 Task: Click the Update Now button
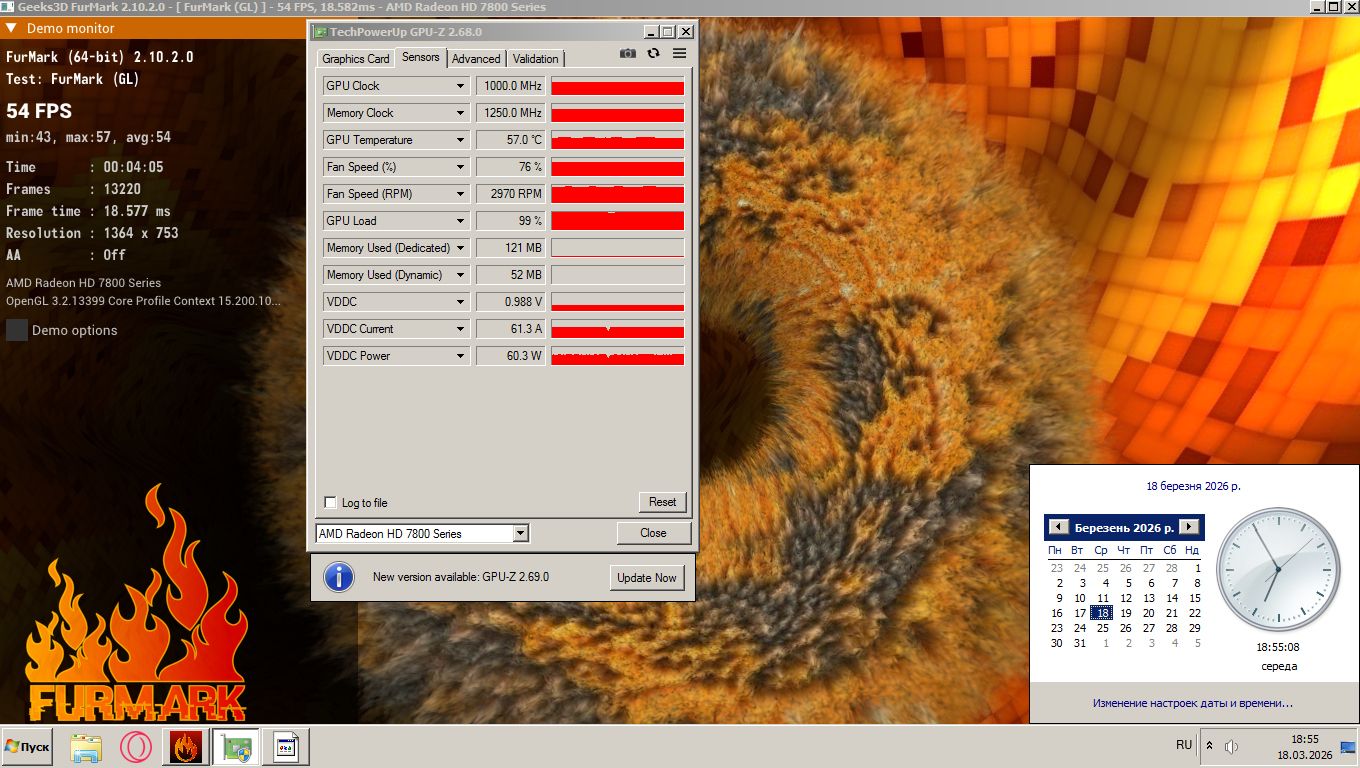[647, 577]
